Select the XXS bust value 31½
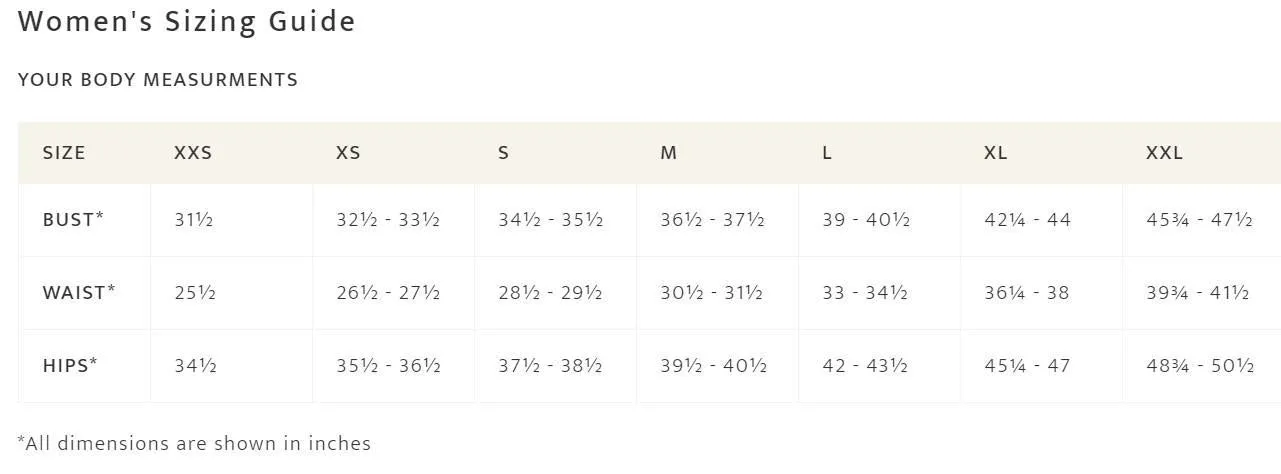The width and height of the screenshot is (1281, 474). [193, 220]
